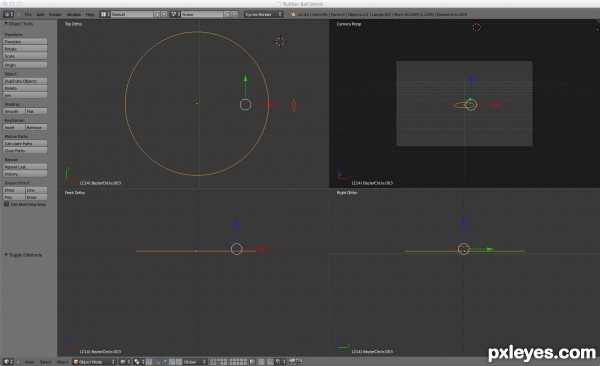Toggle the 3D manipulator widget button
This screenshot has width=600, height=366.
pos(157,362)
